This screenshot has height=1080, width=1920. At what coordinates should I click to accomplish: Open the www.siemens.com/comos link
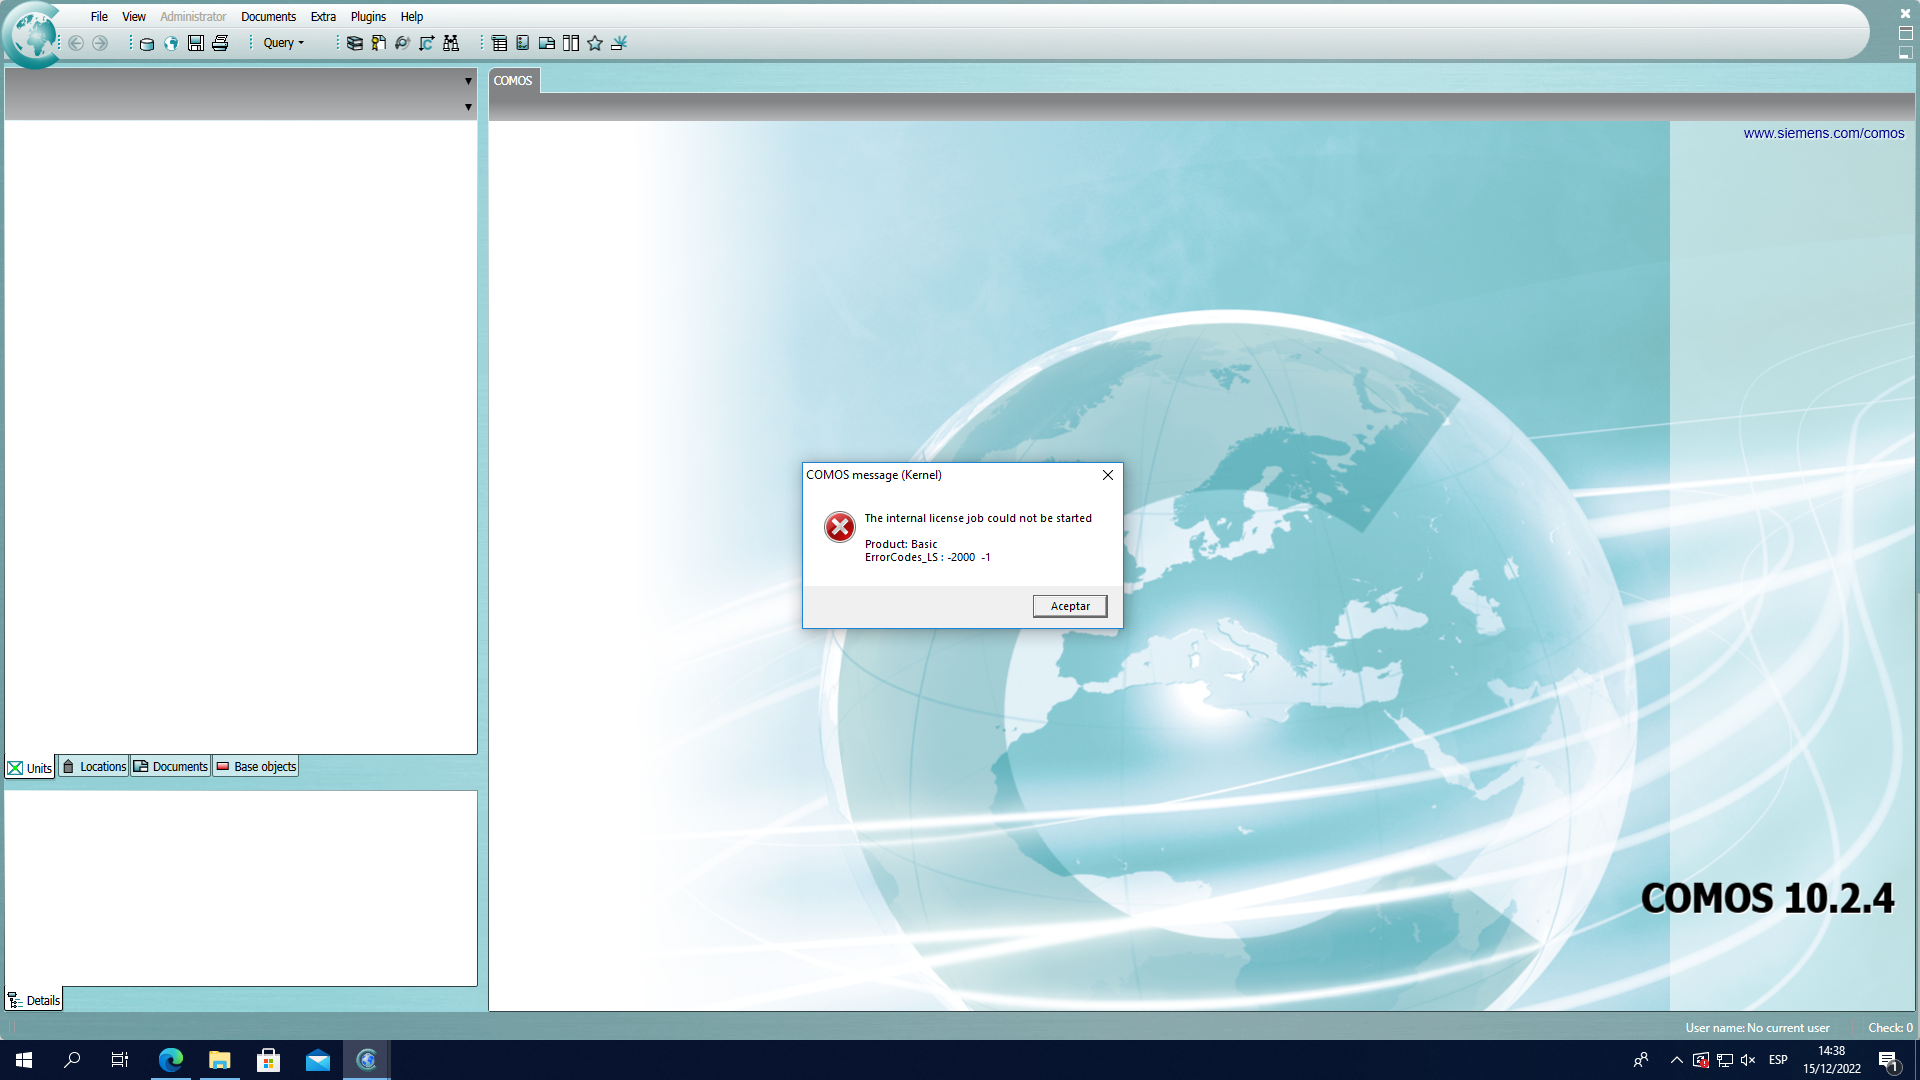click(1823, 133)
